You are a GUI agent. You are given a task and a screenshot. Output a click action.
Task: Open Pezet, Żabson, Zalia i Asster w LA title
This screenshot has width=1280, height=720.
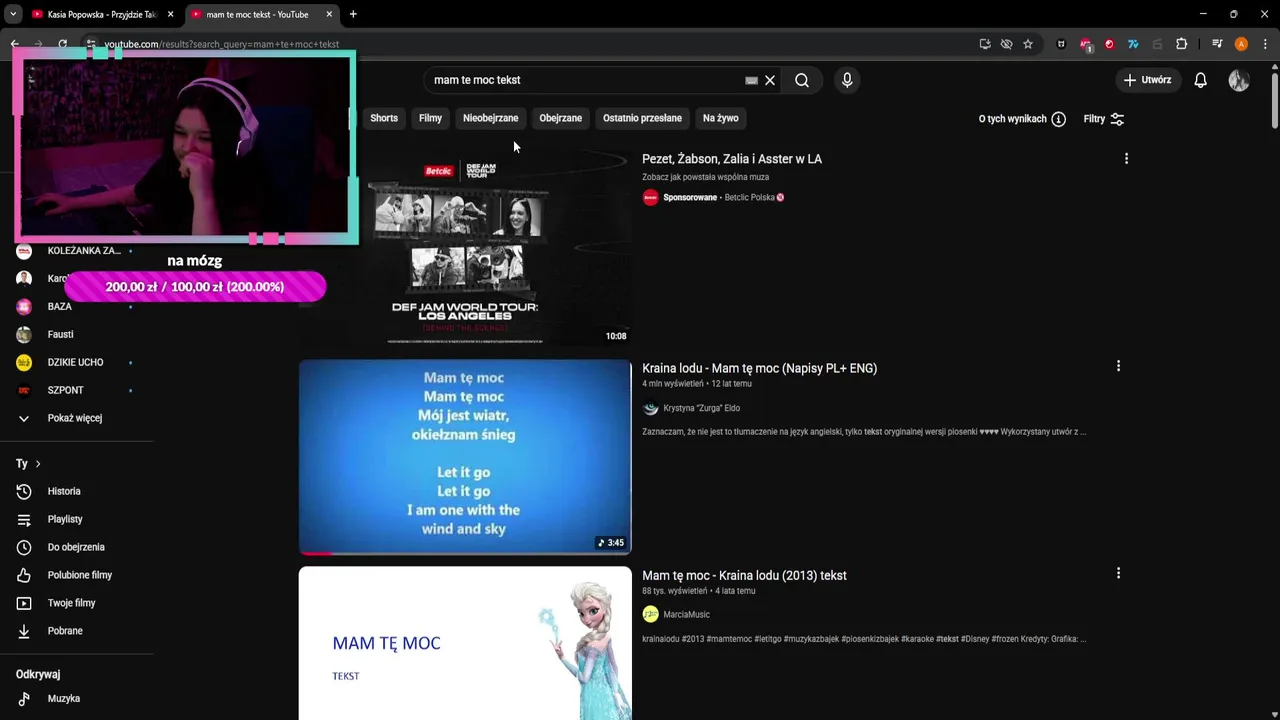[x=732, y=159]
